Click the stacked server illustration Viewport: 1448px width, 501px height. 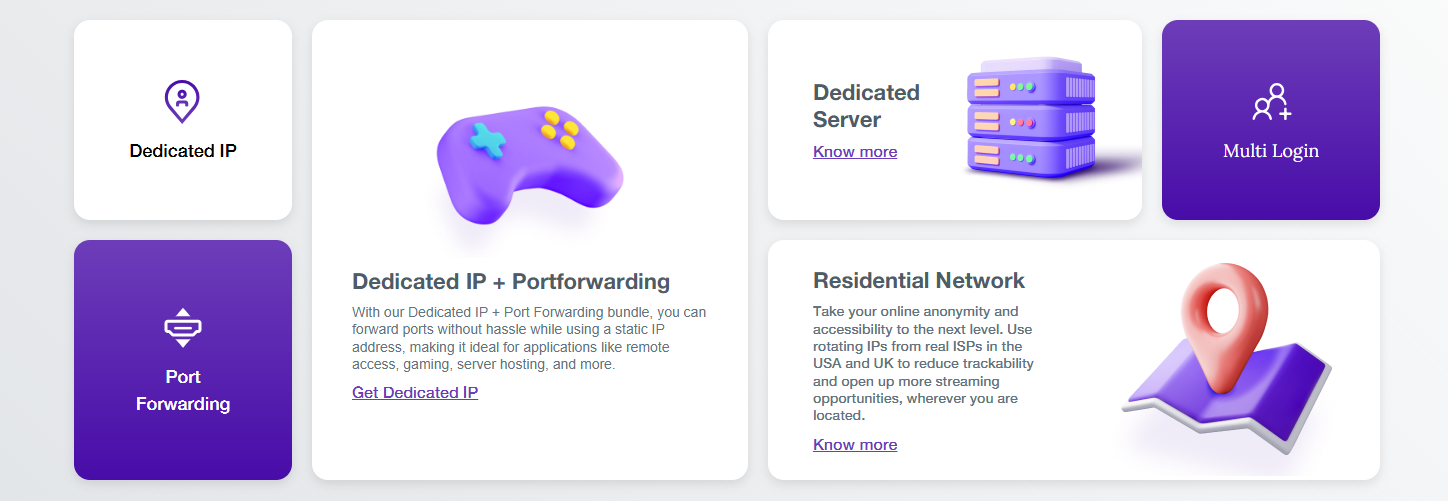click(x=1031, y=119)
